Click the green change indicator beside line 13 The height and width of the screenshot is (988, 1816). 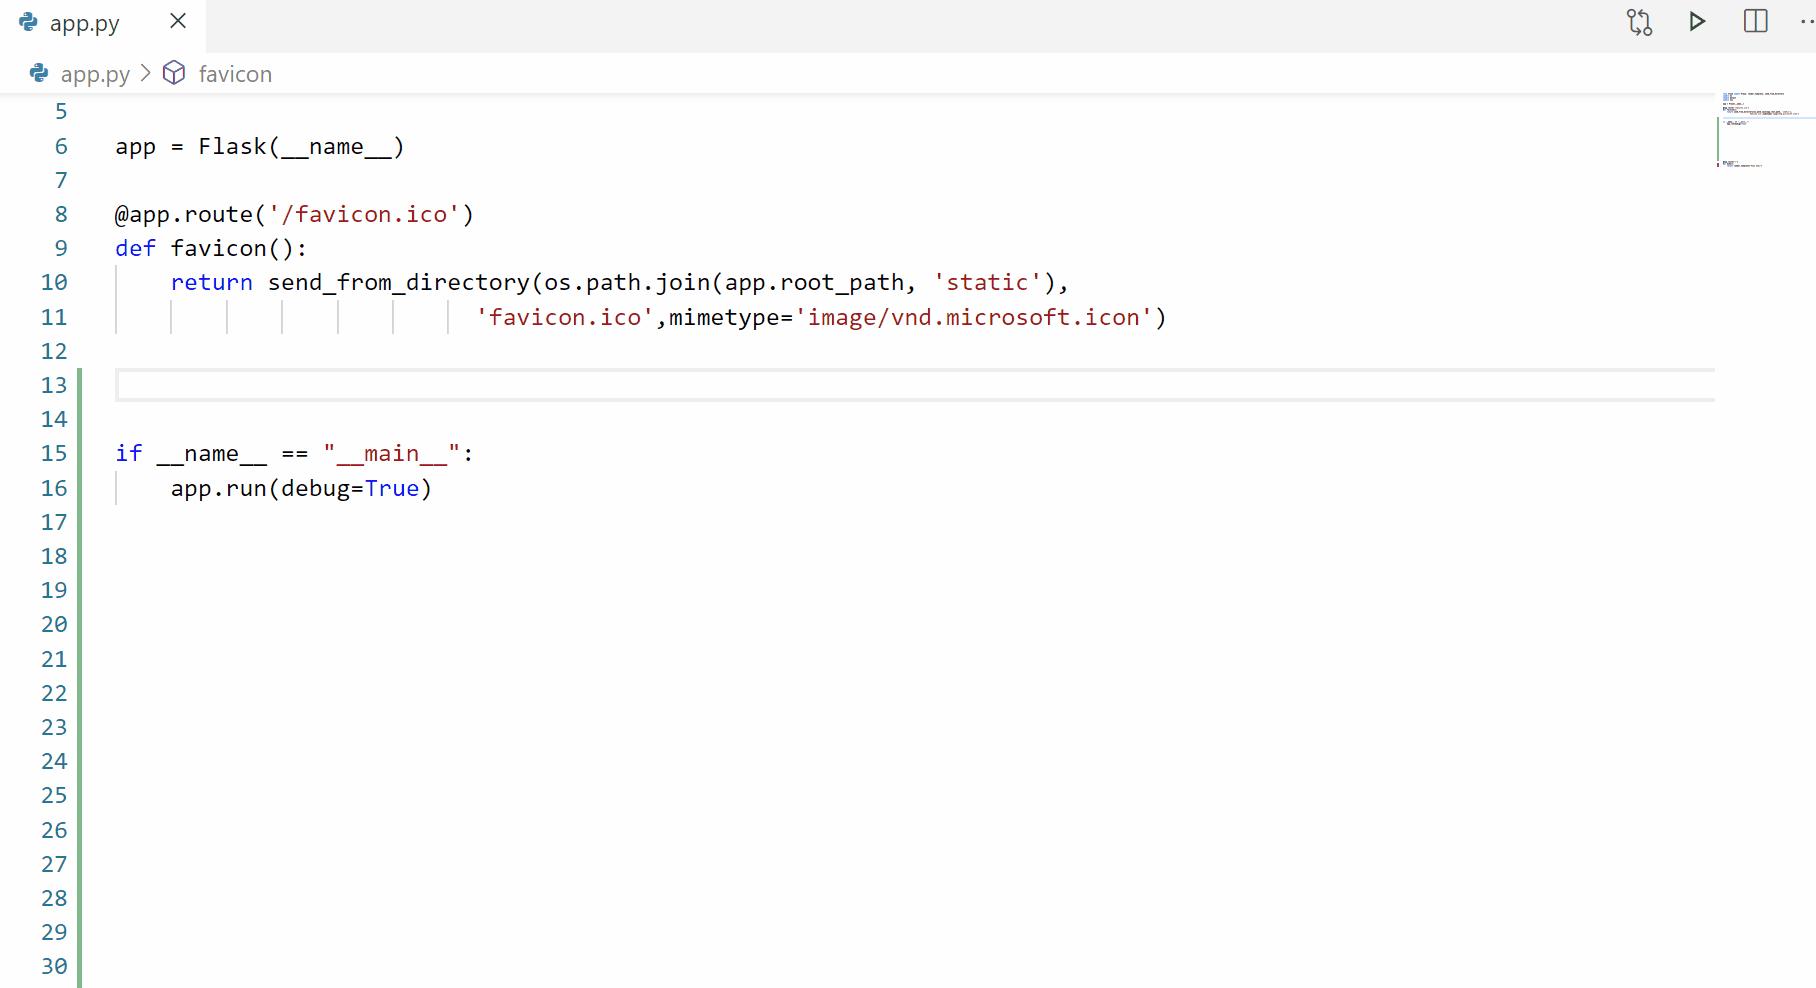click(x=80, y=385)
